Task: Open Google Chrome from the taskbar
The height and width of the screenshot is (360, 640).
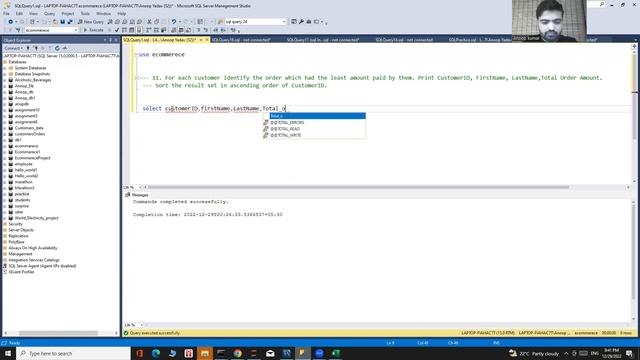Action: pyautogui.click(x=238, y=353)
